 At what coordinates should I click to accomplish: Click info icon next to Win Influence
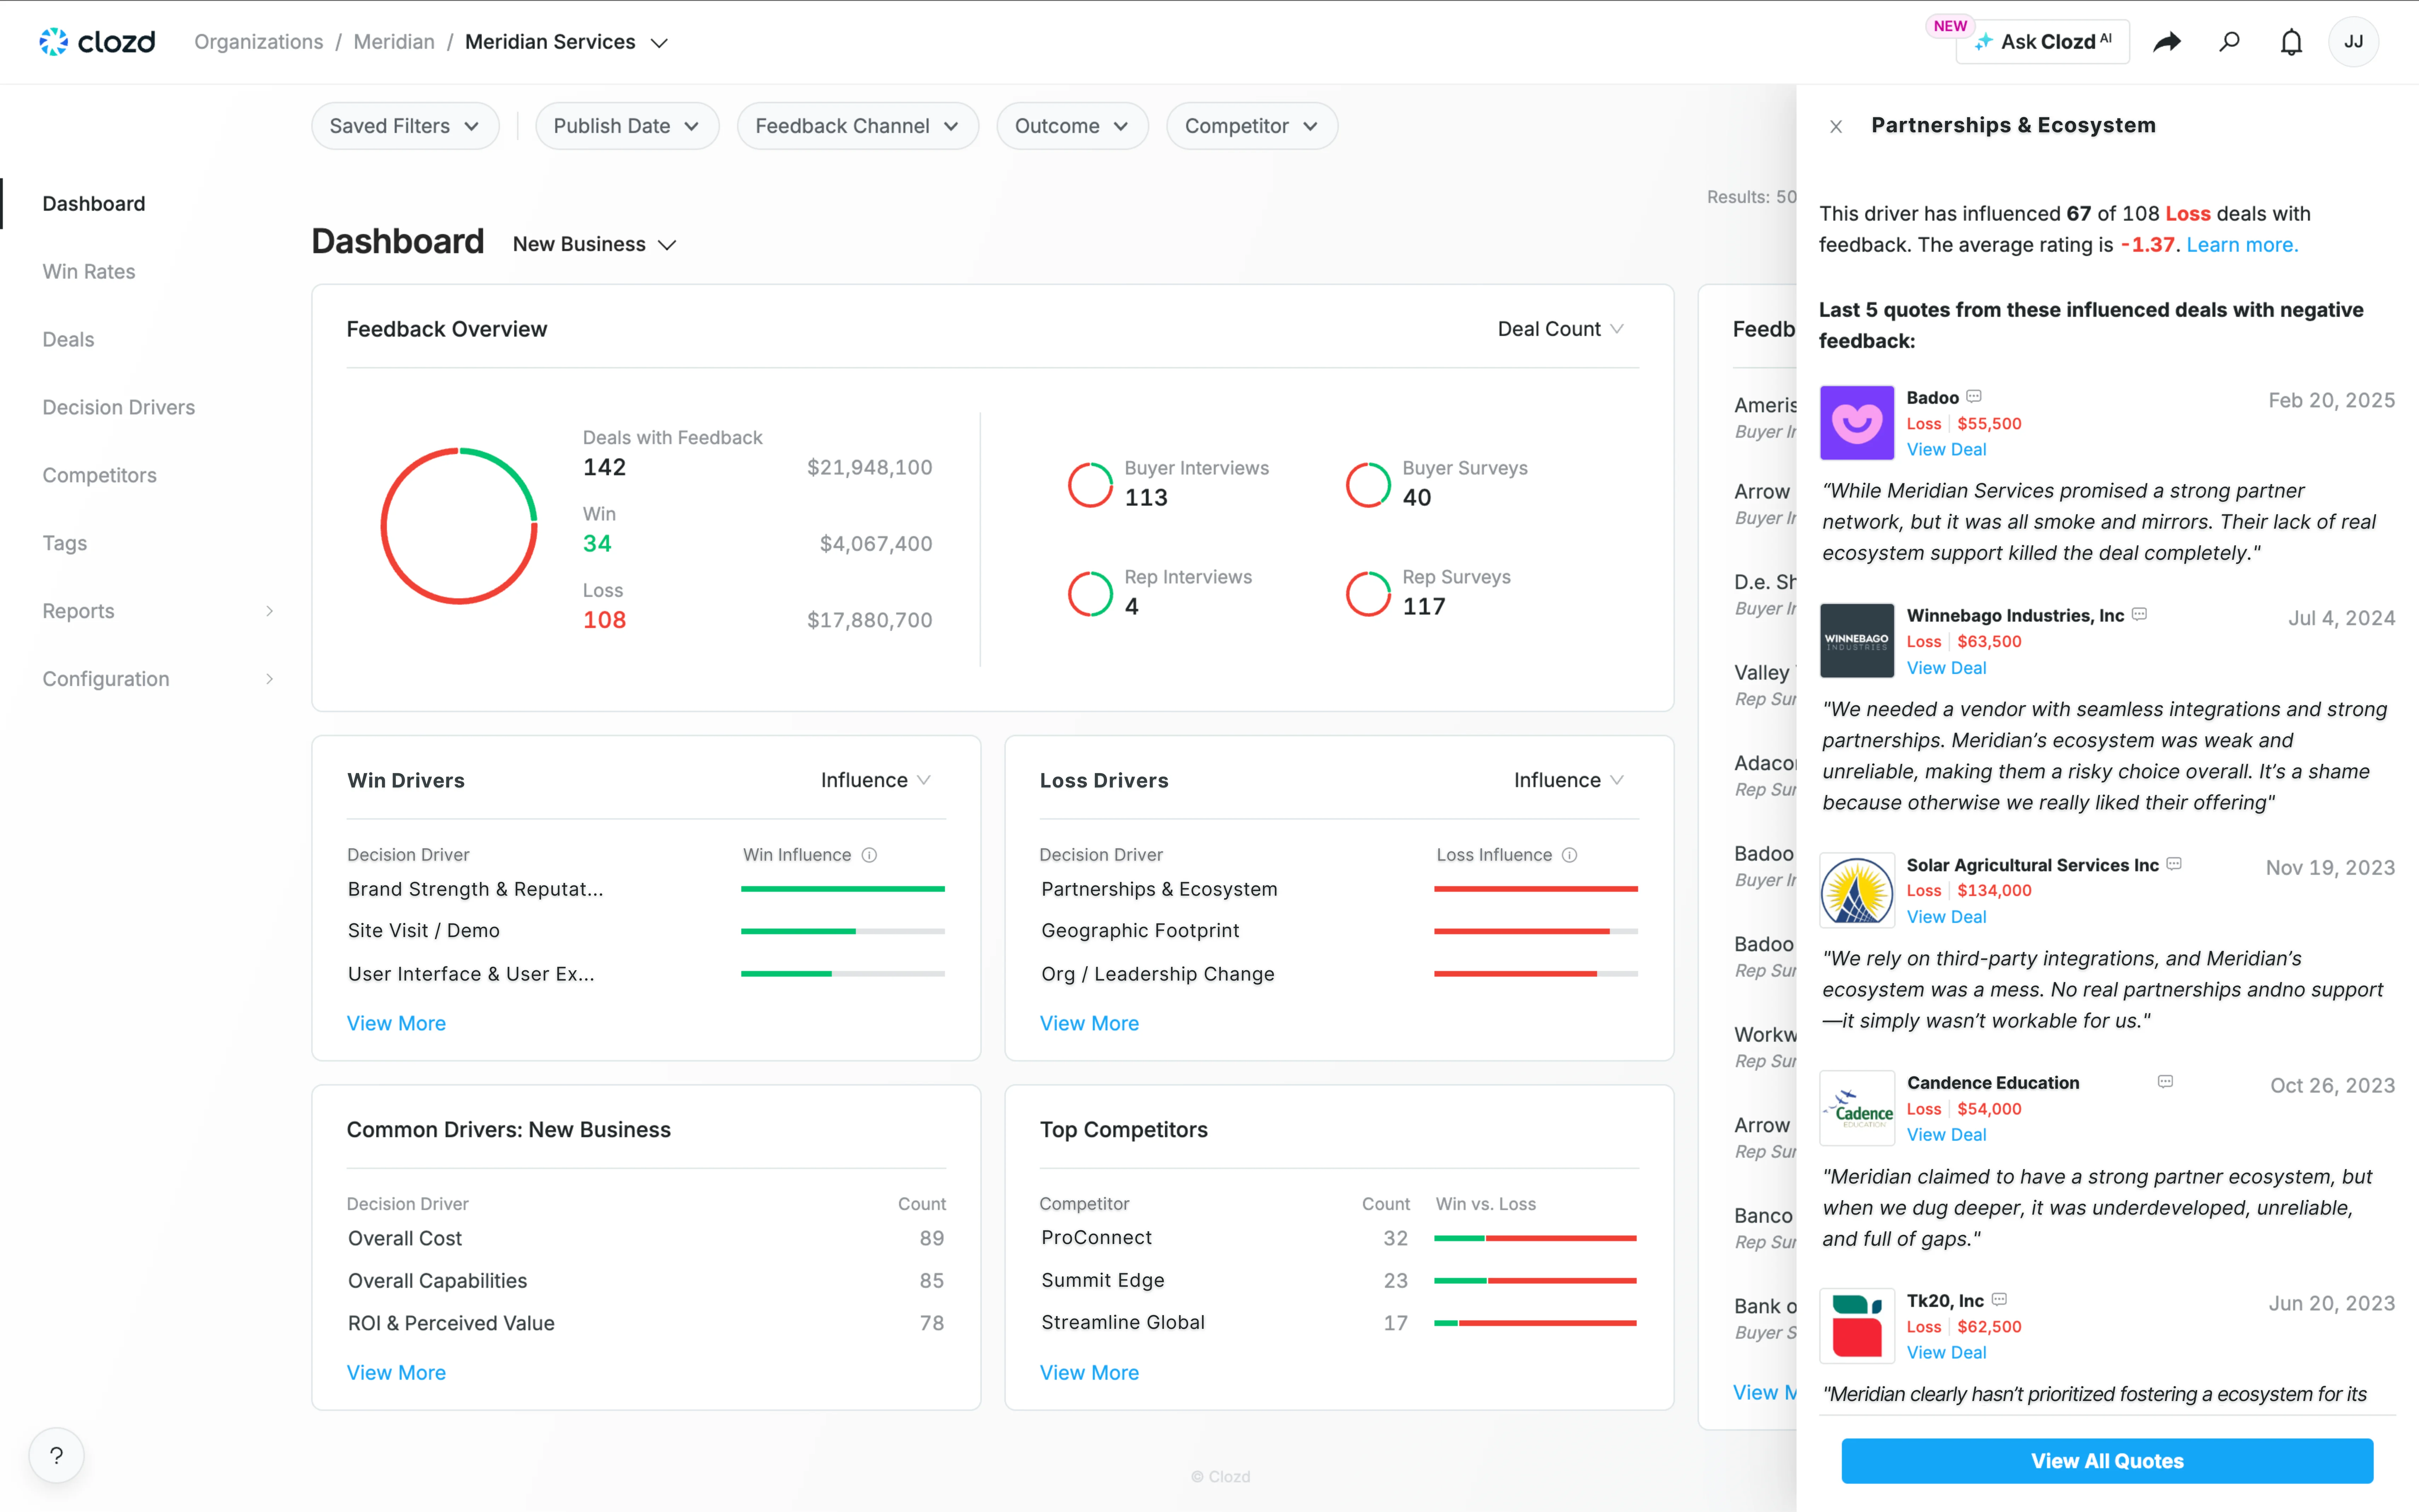869,855
